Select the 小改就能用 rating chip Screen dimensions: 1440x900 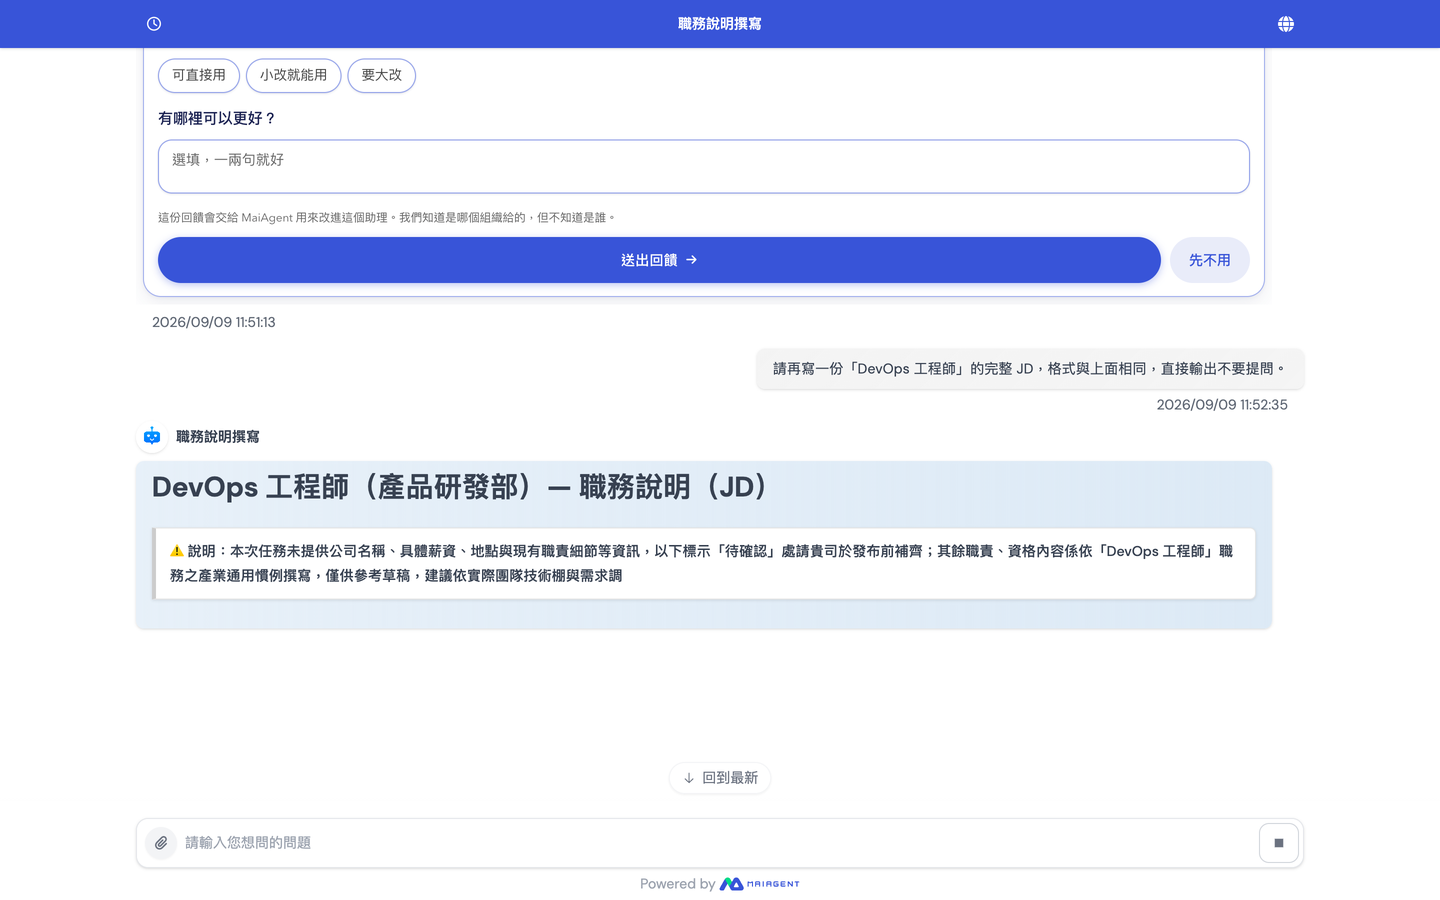tap(294, 75)
